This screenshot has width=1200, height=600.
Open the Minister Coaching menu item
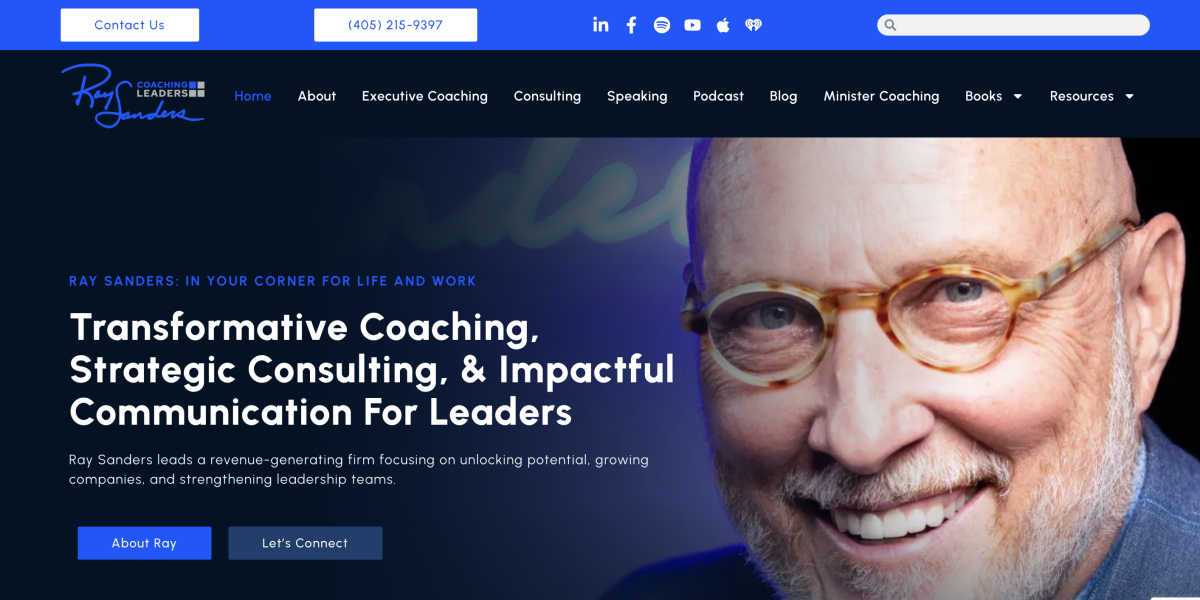[881, 96]
